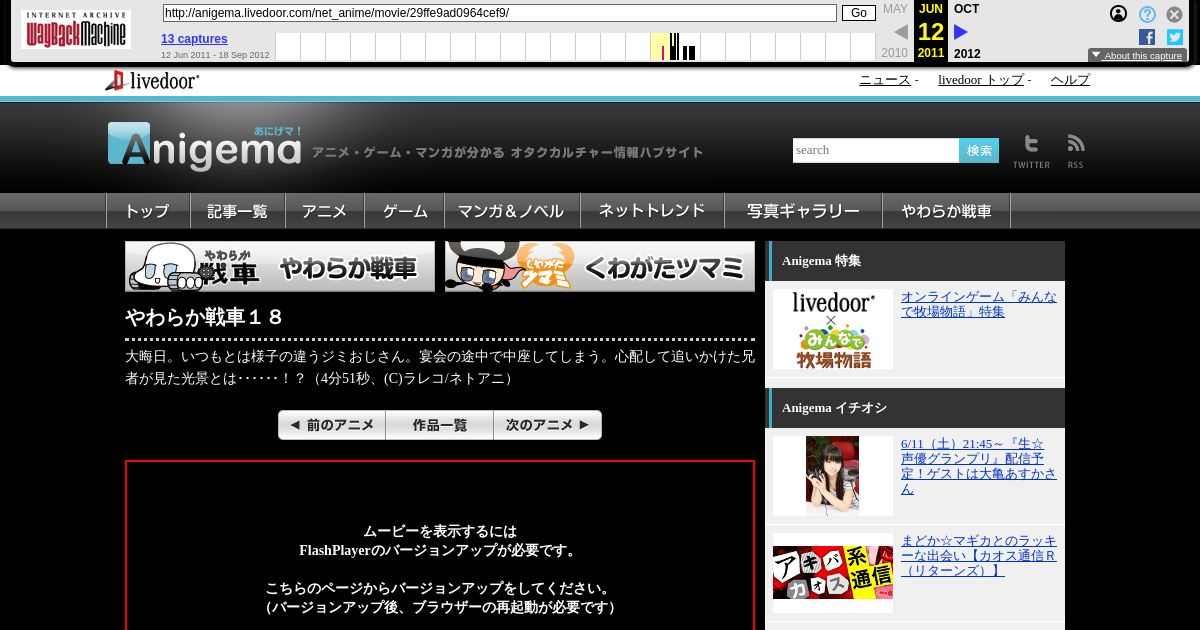Image resolution: width=1200 pixels, height=630 pixels.
Task: Open the Wayback help question mark icon
Action: [1147, 14]
